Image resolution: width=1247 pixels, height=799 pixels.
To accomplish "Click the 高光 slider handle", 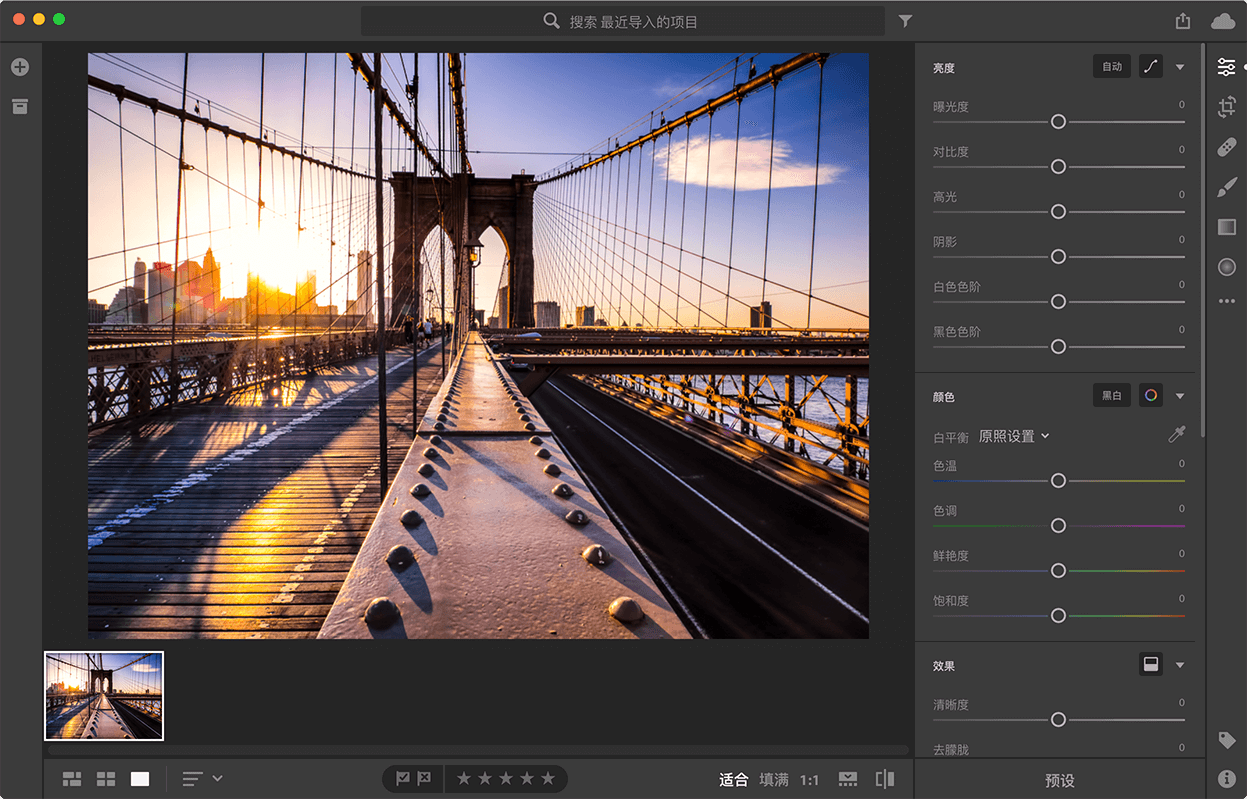I will coord(1058,211).
